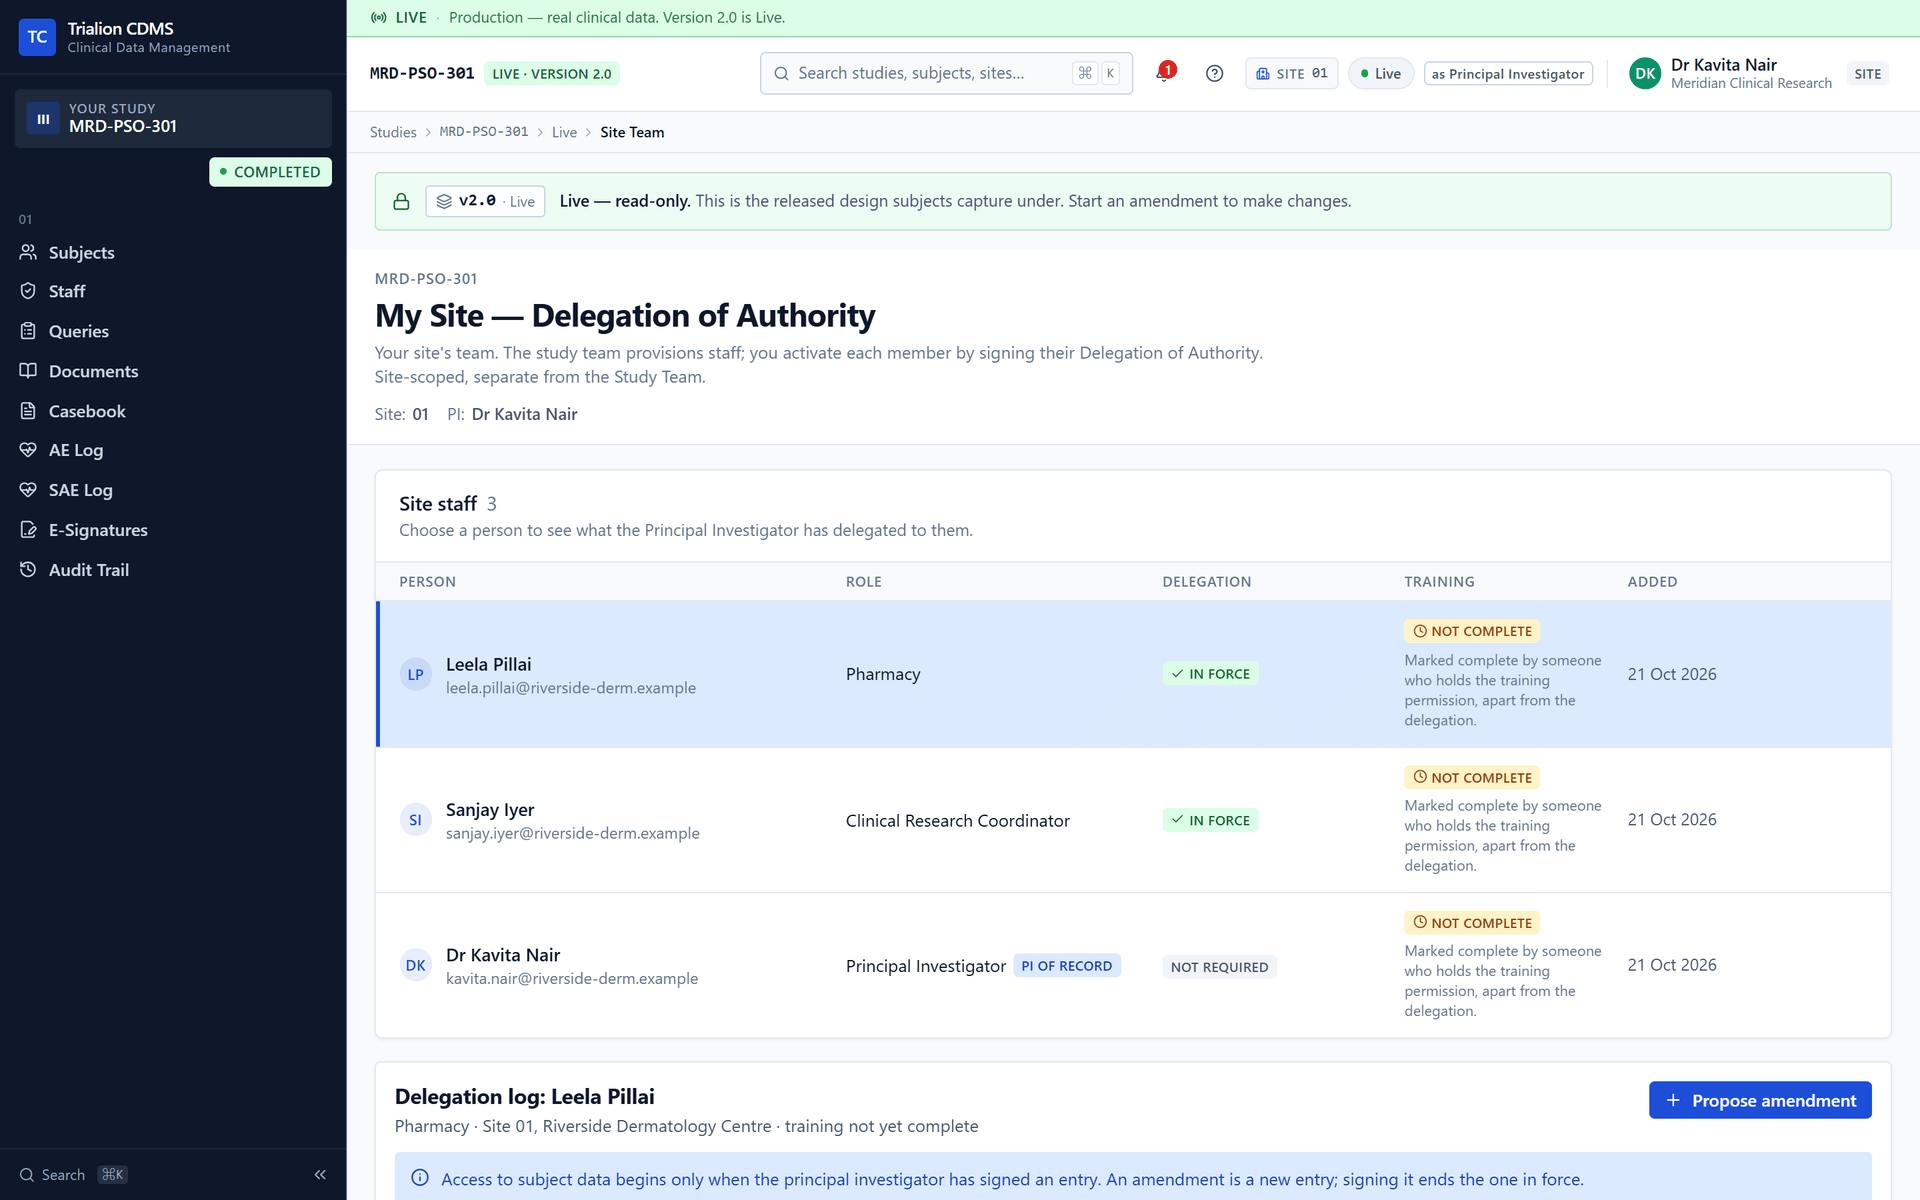
Task: Click the Propose amendment button
Action: coord(1760,1100)
